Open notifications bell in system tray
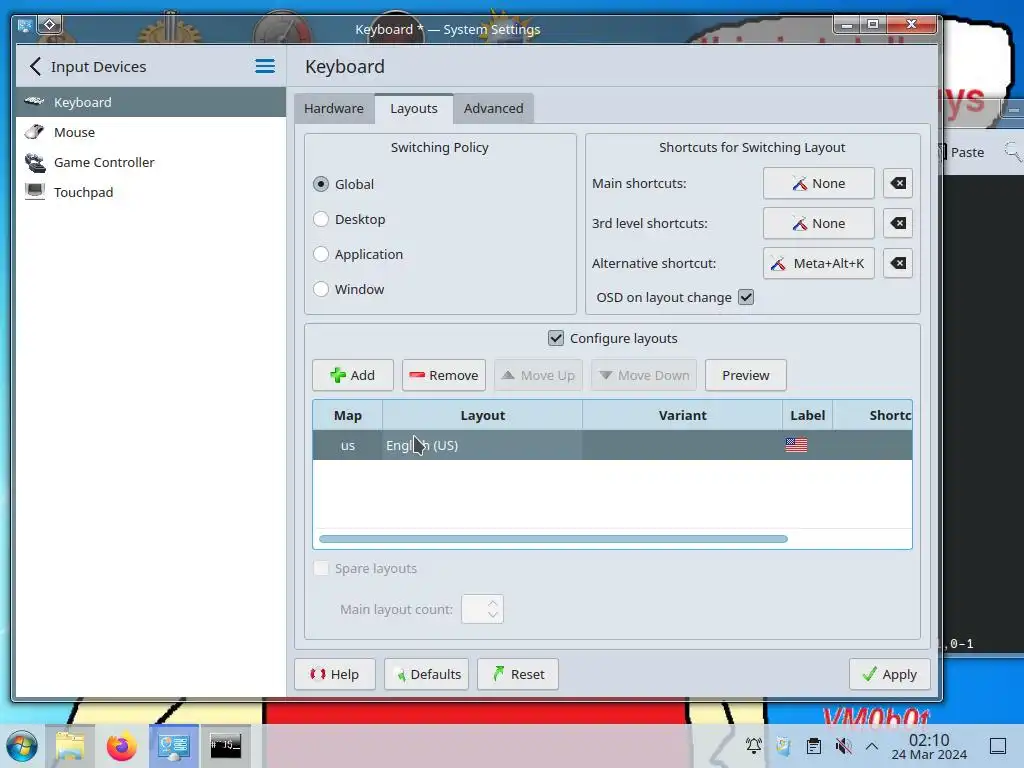Image resolution: width=1024 pixels, height=768 pixels. click(x=754, y=745)
